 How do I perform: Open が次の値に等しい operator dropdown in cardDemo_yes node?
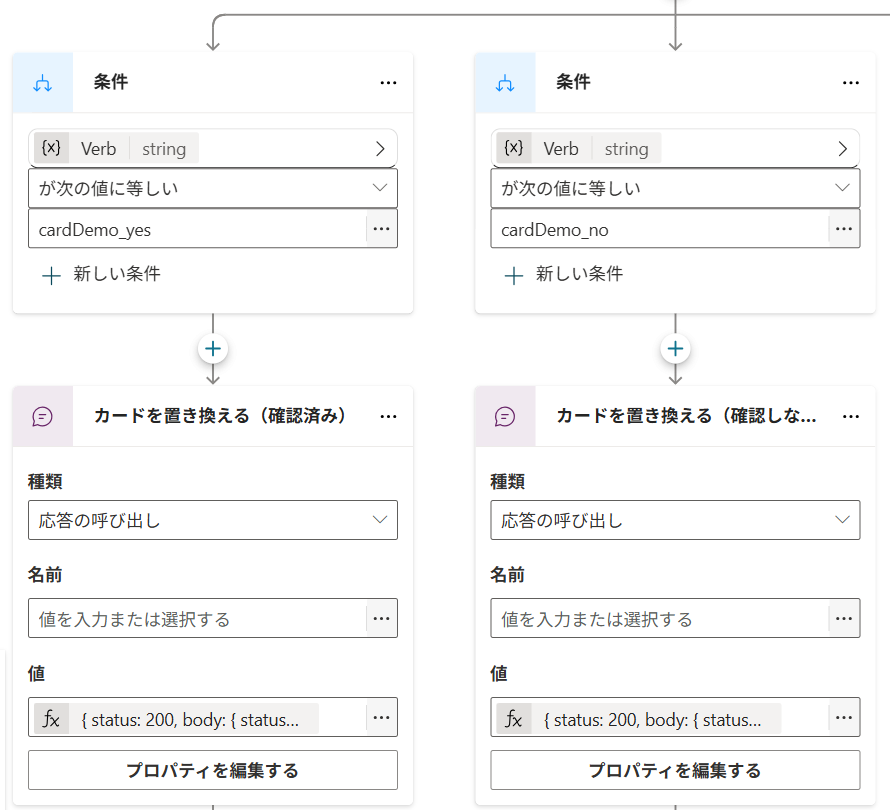[x=213, y=188]
